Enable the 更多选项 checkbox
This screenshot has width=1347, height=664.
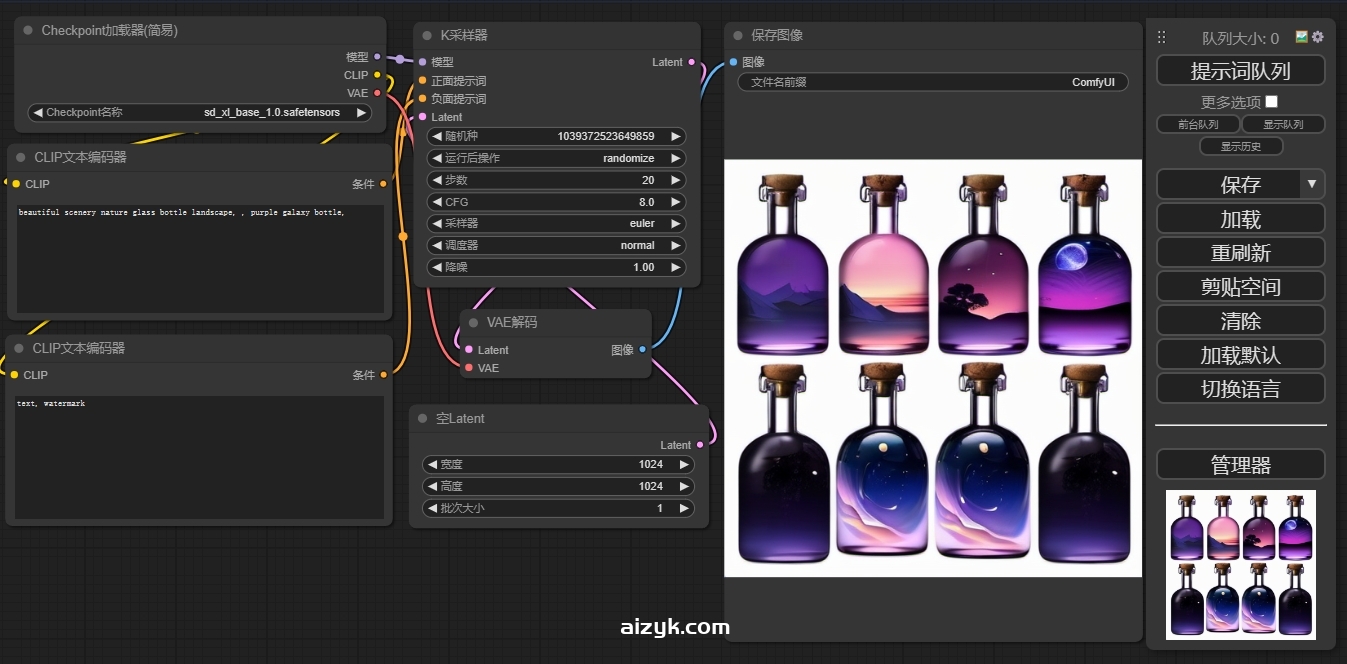point(1271,101)
